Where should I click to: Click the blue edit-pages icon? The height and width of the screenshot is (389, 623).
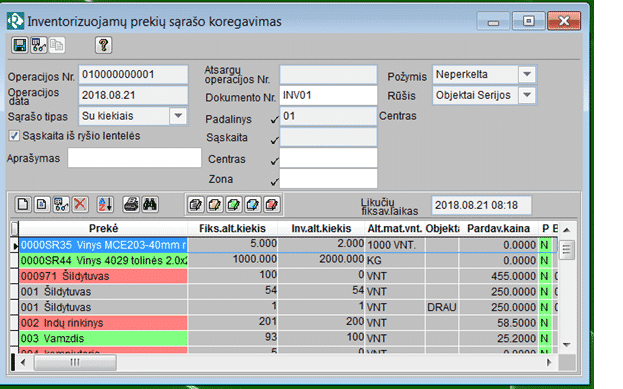click(x=253, y=205)
